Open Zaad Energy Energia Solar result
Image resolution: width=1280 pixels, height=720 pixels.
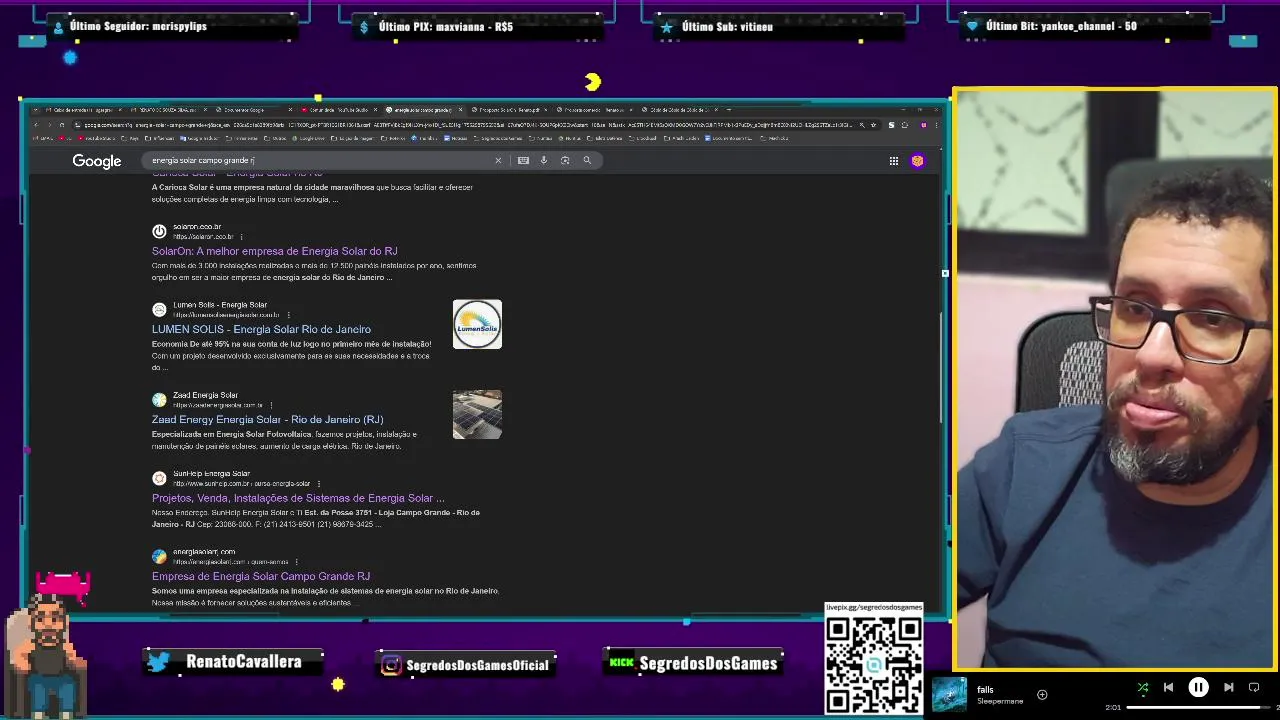click(267, 420)
